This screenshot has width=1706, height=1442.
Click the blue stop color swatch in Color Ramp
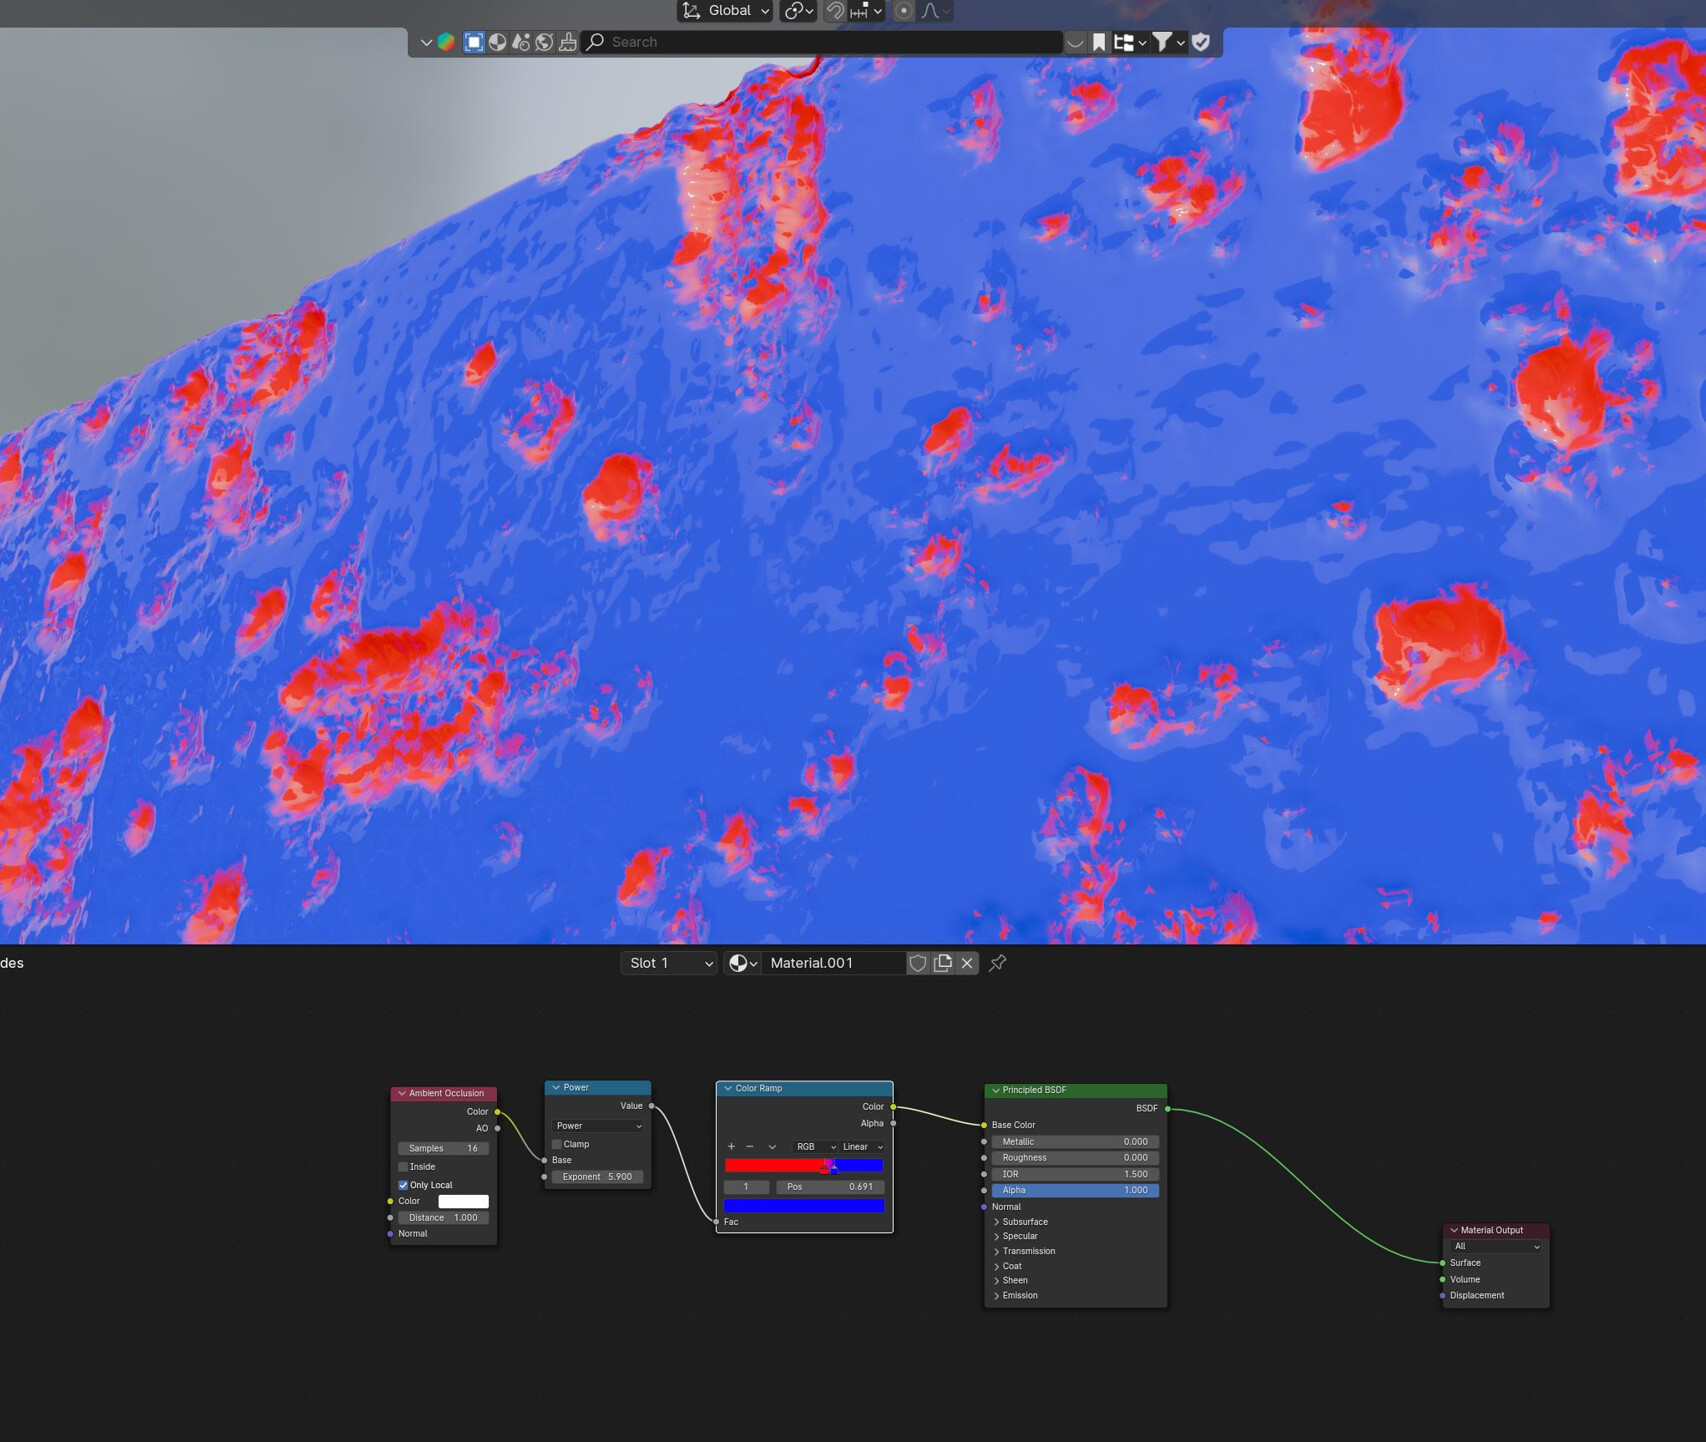click(x=804, y=1206)
